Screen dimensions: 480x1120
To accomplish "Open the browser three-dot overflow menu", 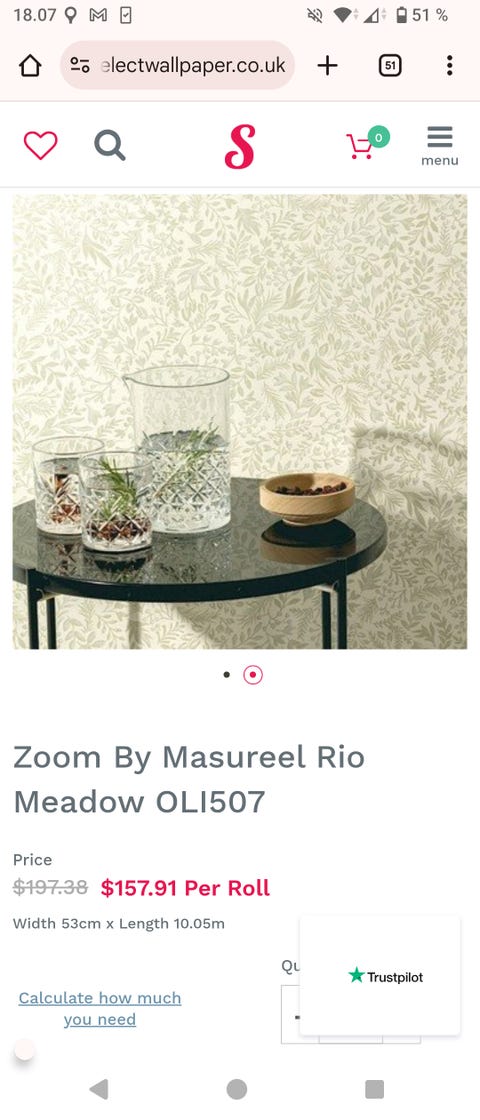I will [x=449, y=66].
